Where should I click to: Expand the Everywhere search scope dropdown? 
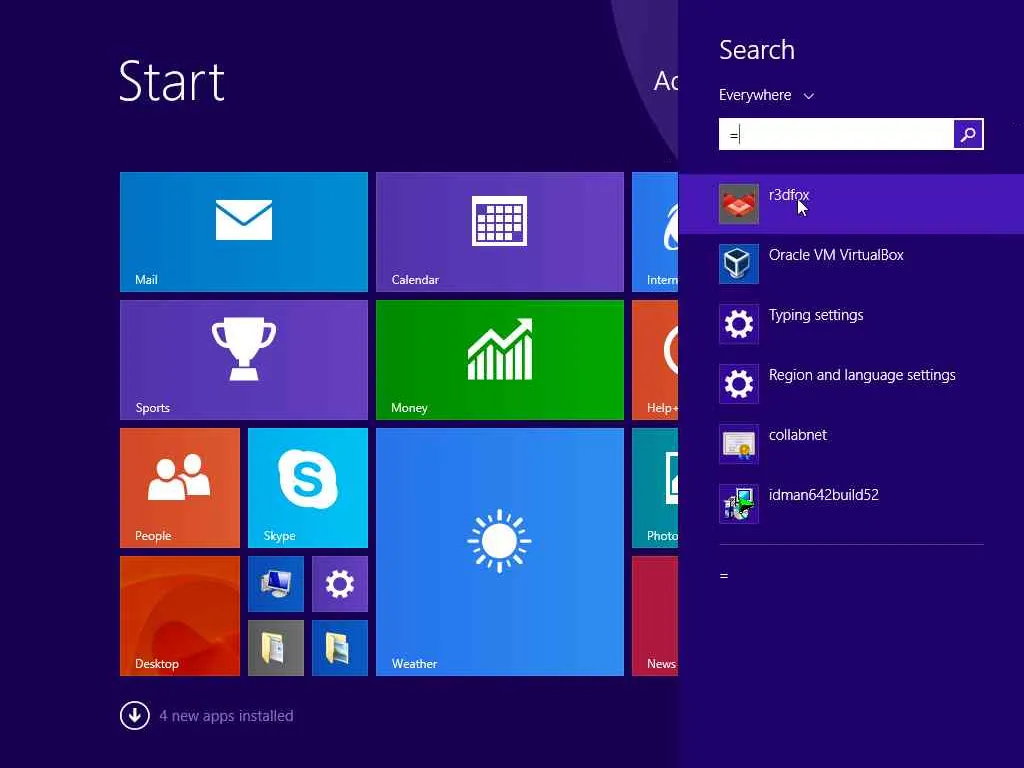coord(766,95)
